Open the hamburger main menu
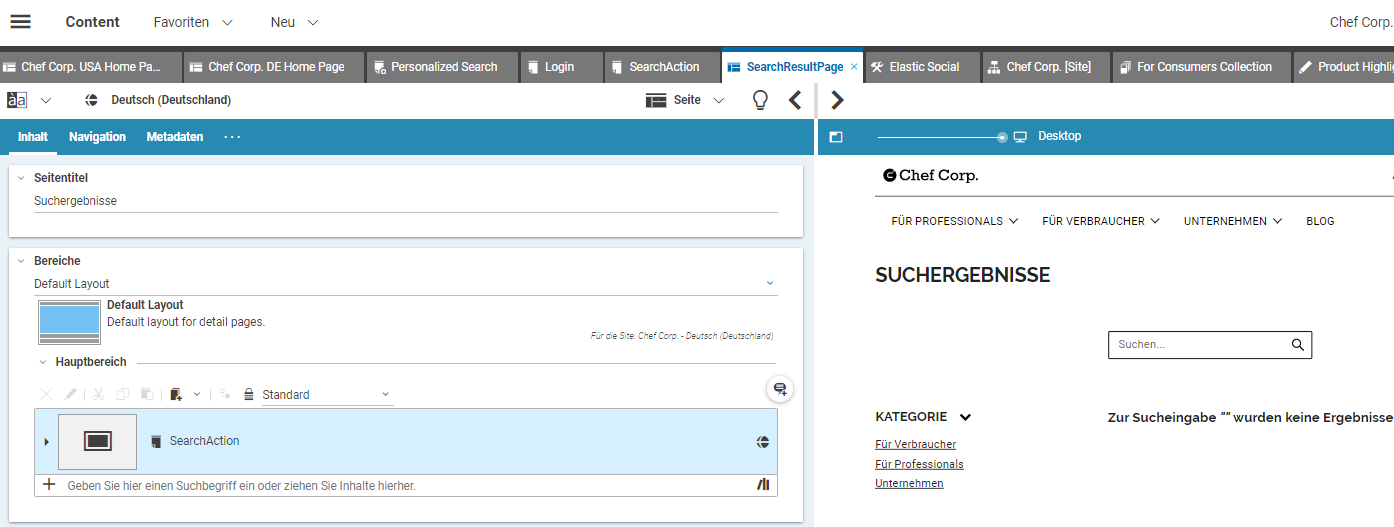The image size is (1394, 527). 20,22
